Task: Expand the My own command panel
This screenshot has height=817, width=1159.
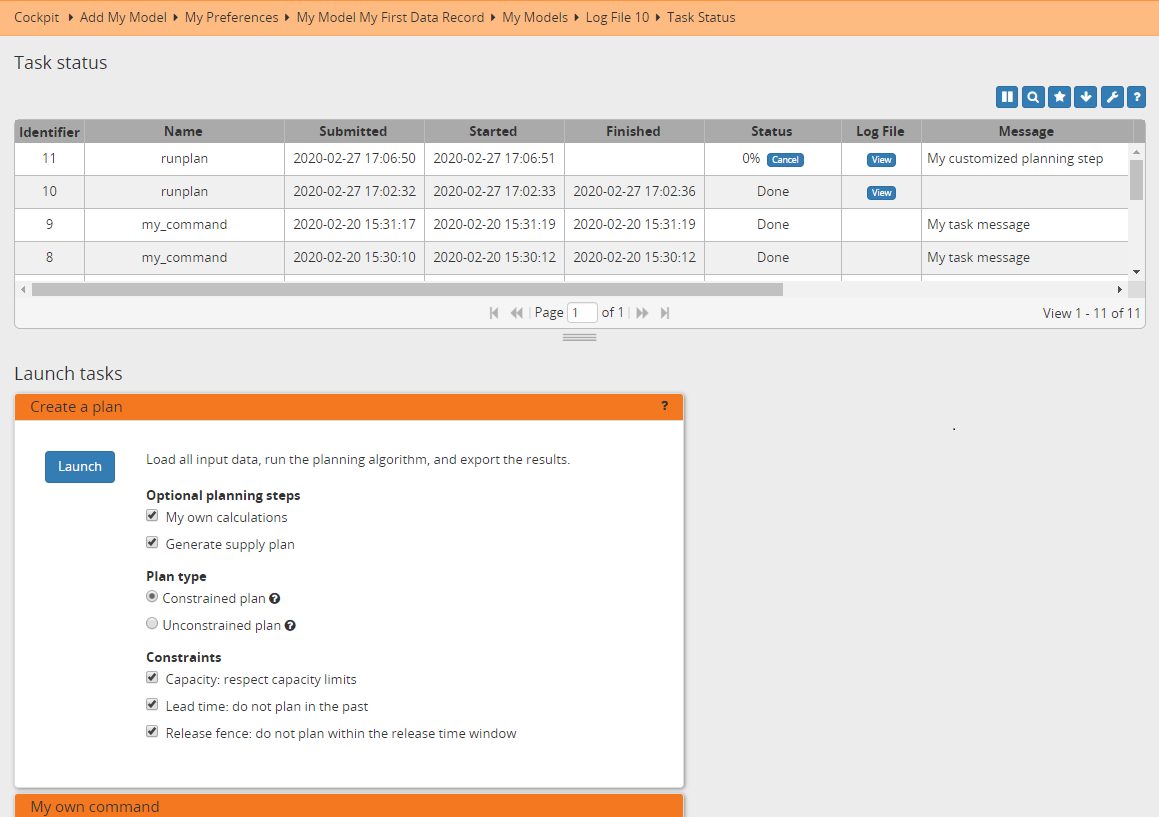Action: pos(95,806)
